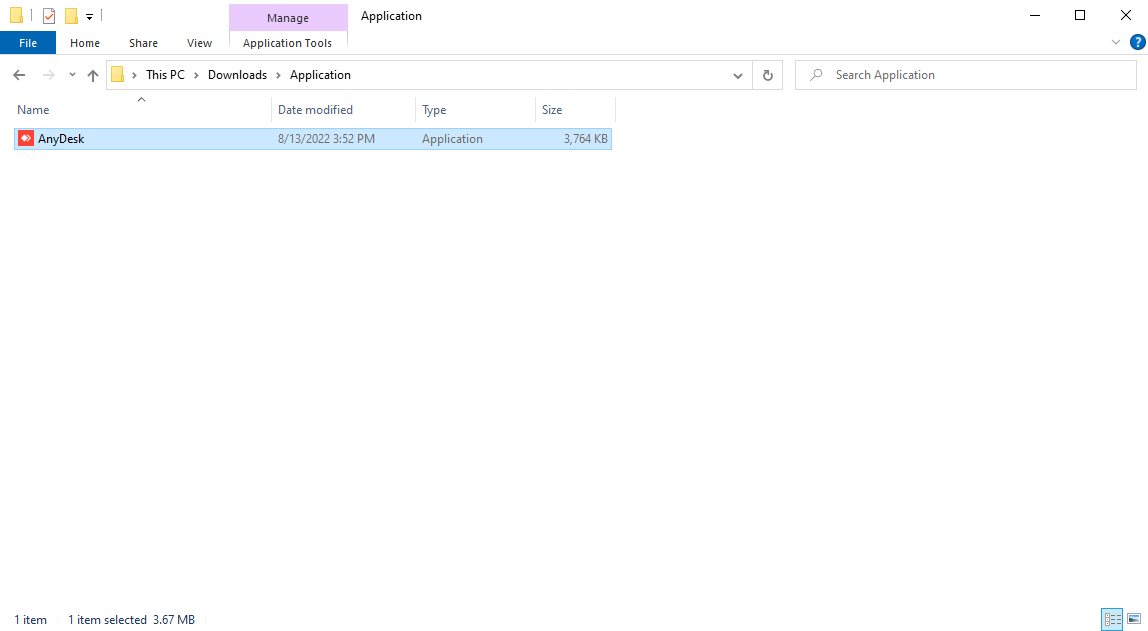Click the Properties quick access icon
1148x631 pixels.
(49, 16)
